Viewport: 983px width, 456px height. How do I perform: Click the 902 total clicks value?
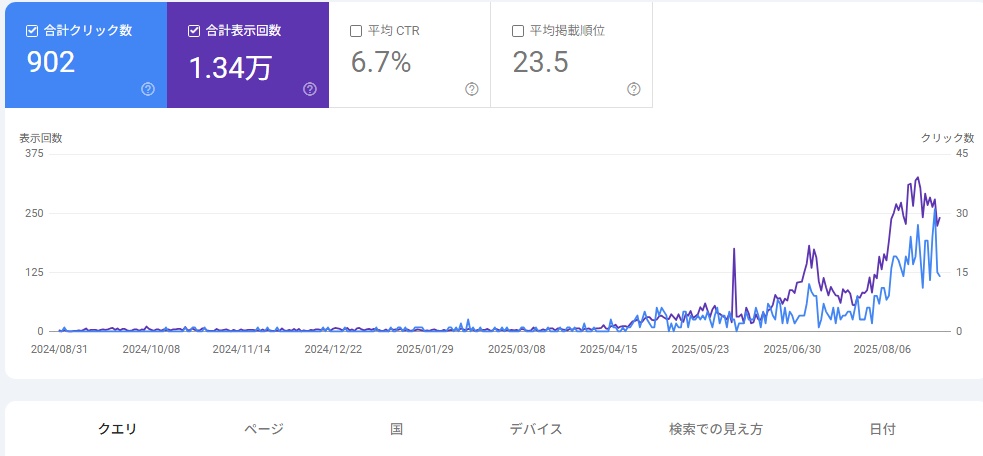(51, 62)
